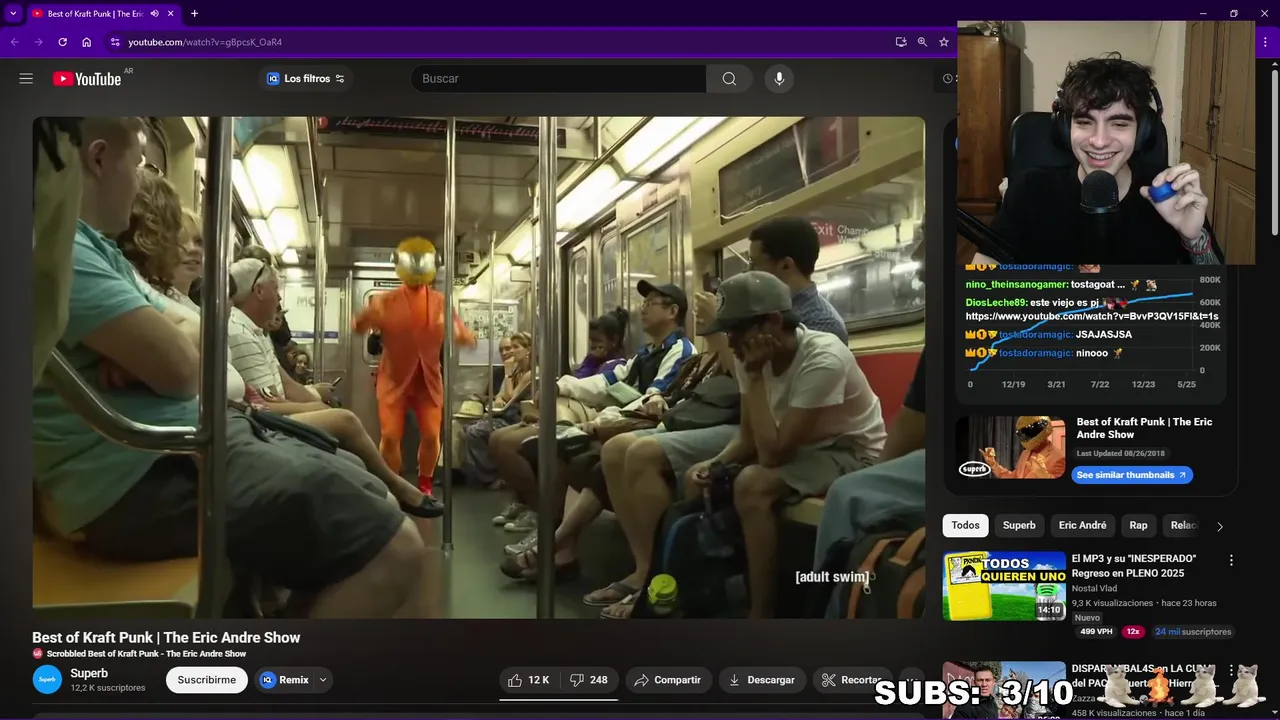The width and height of the screenshot is (1280, 720).
Task: Click the Recortar clip button
Action: click(852, 680)
